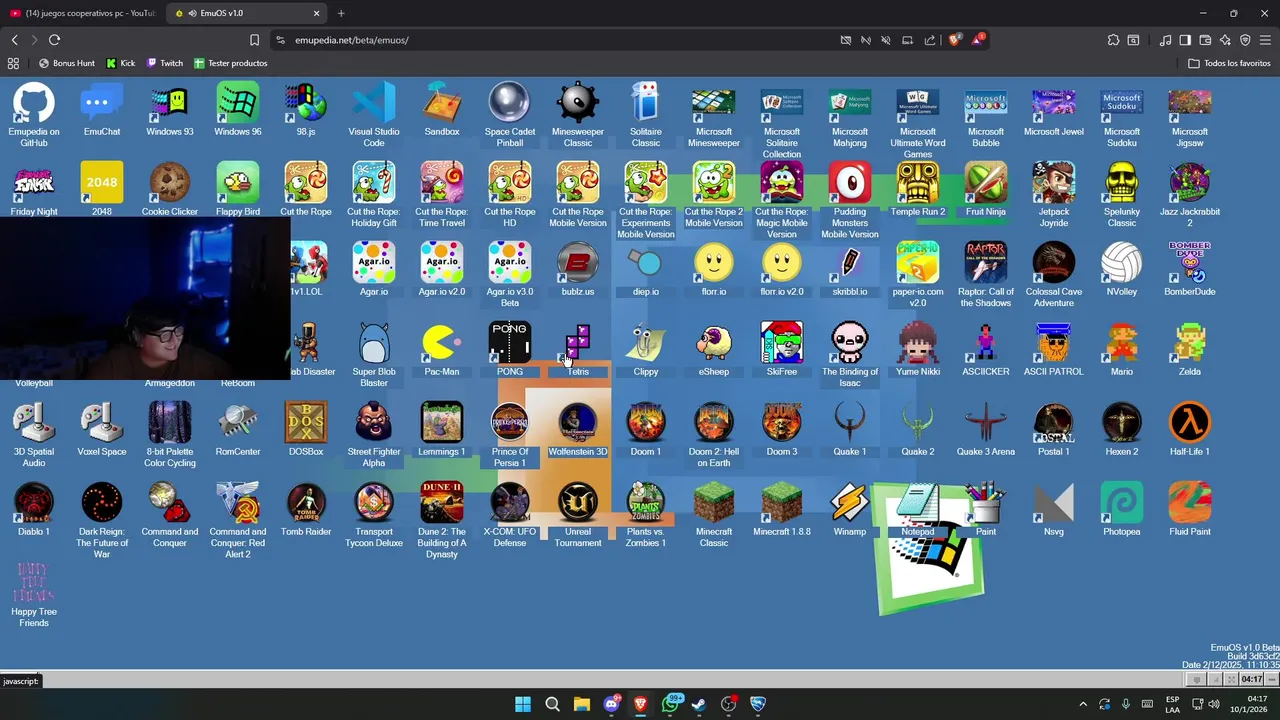This screenshot has height=720, width=1280.
Task: Open Bonus Hunt bookmark
Action: 66,63
